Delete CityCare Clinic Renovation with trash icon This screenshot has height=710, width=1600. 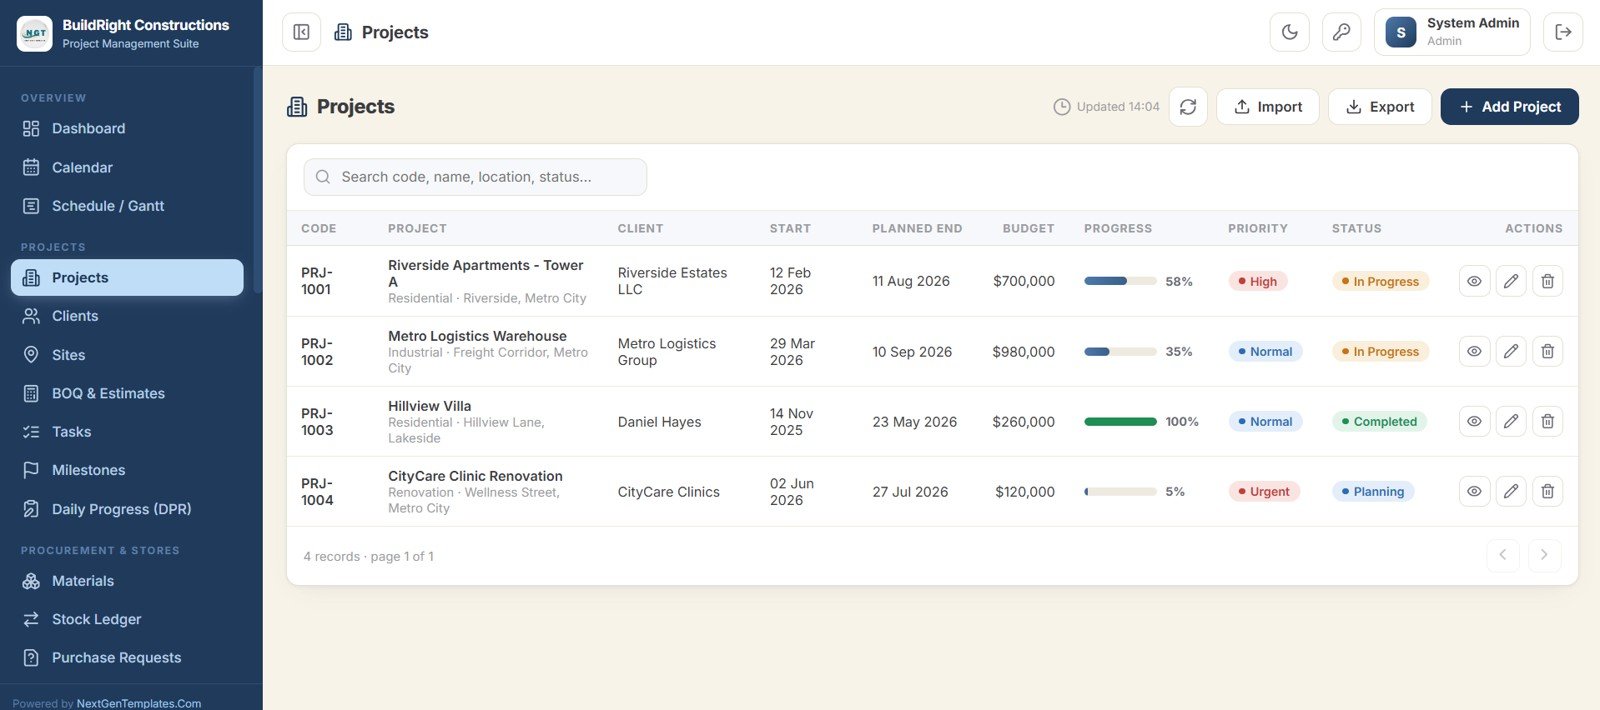(x=1547, y=491)
